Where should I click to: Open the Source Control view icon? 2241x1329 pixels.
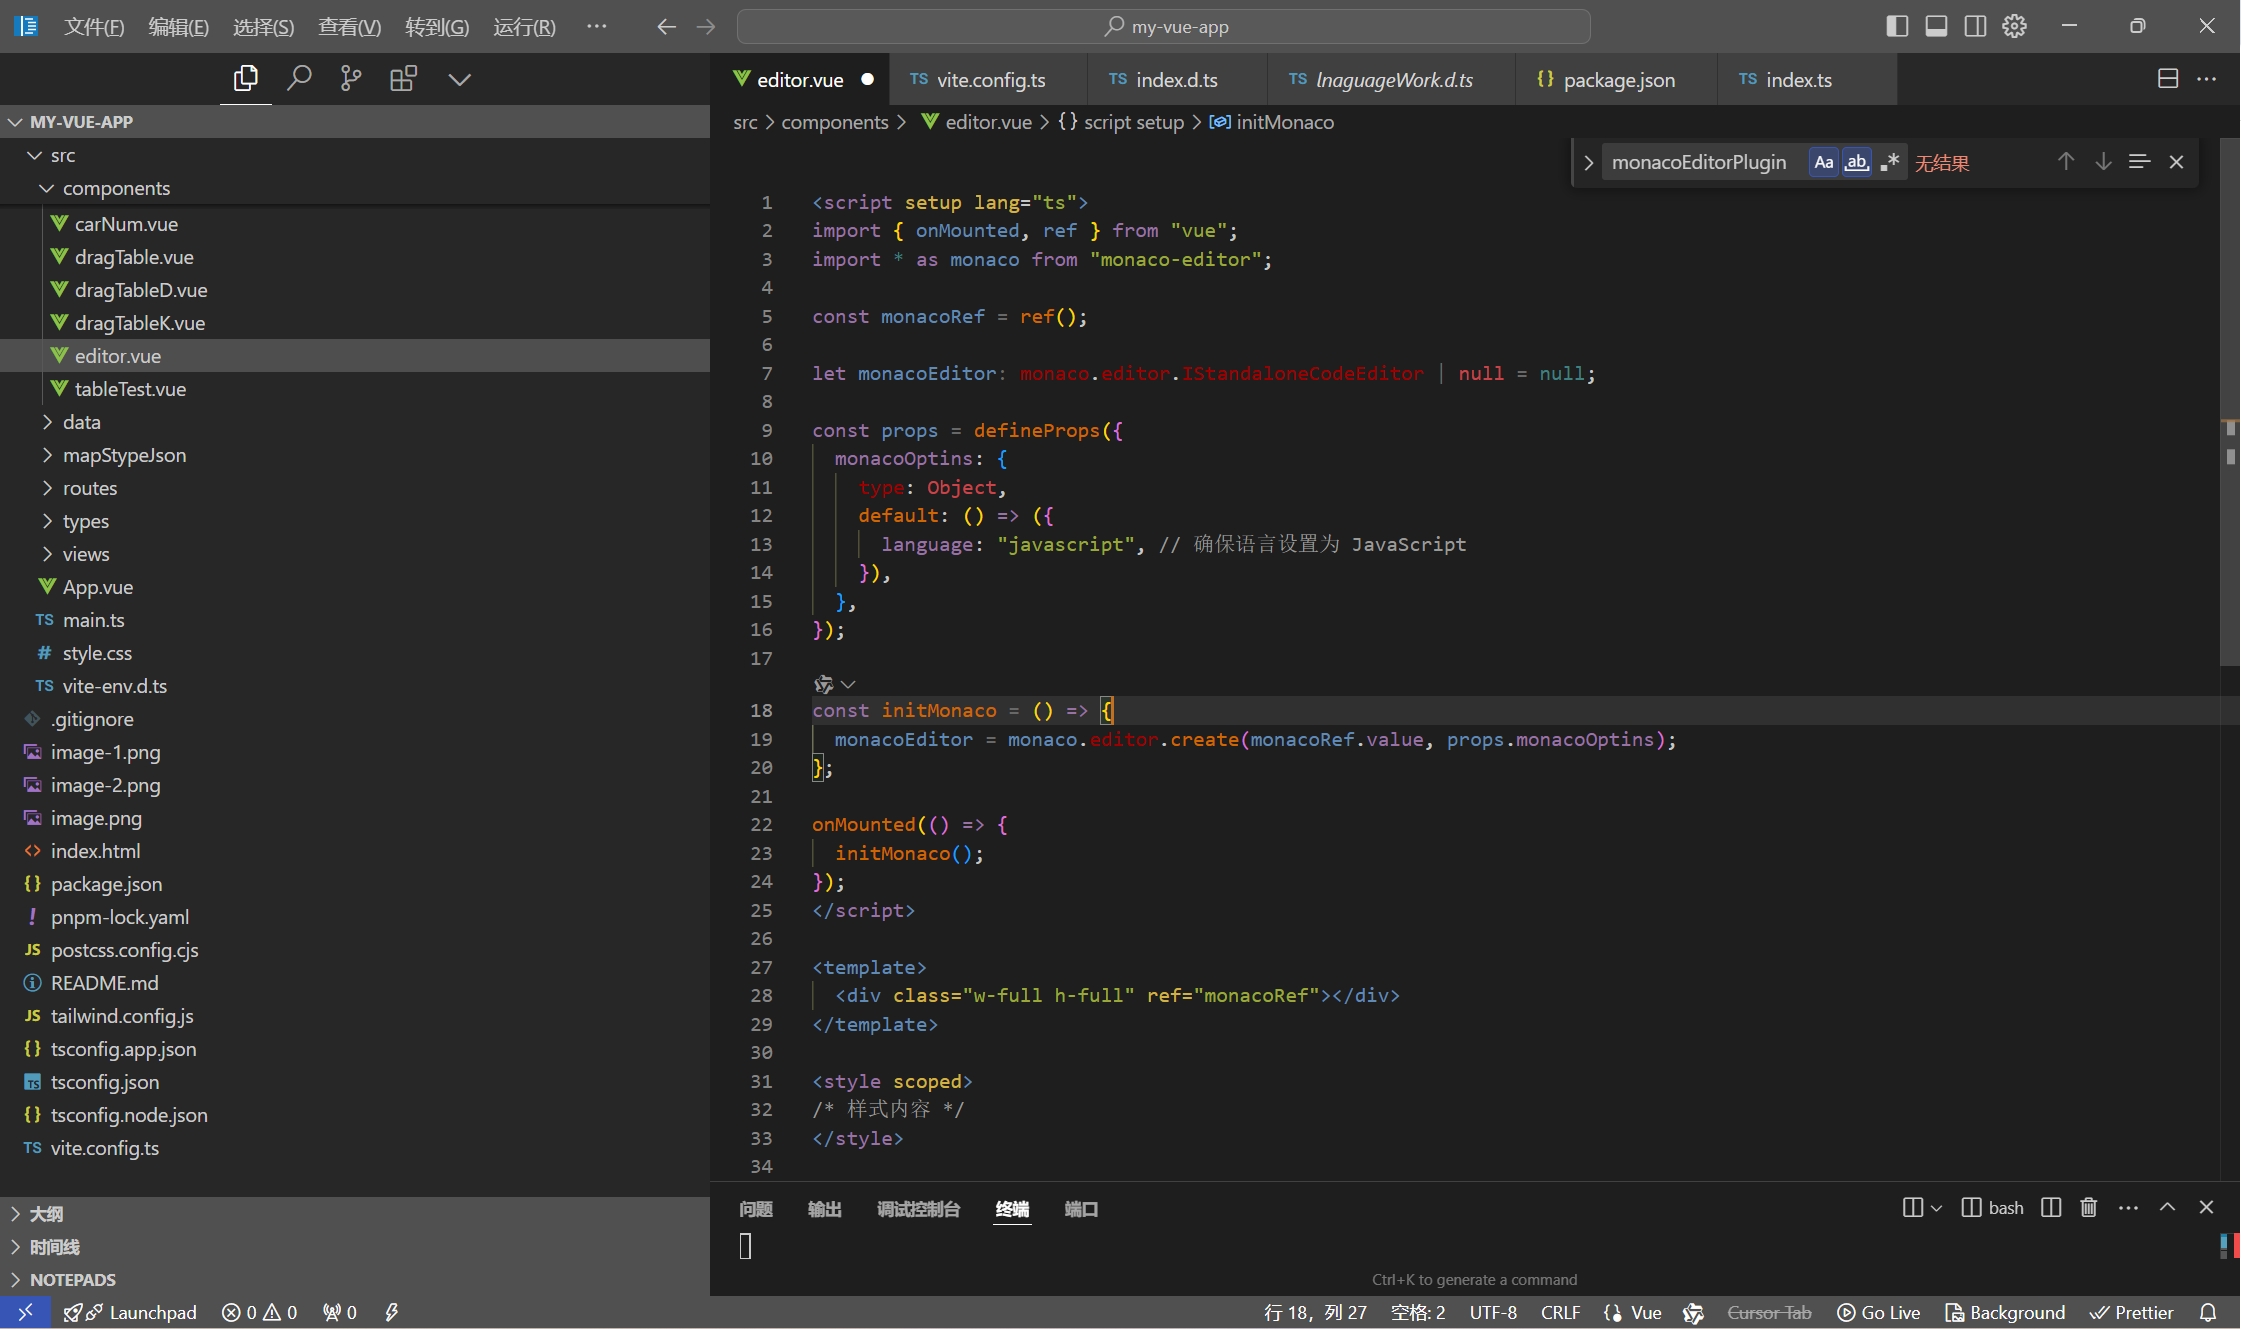coord(350,78)
